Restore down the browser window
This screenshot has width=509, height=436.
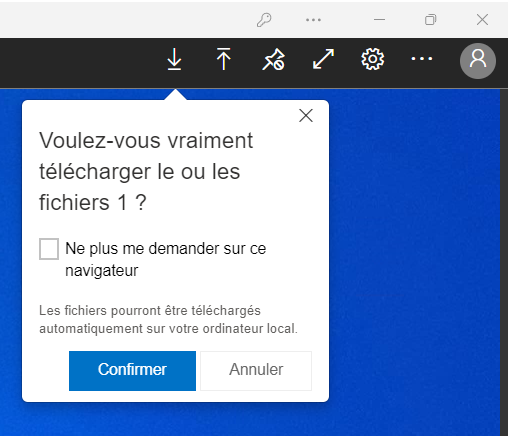(430, 20)
